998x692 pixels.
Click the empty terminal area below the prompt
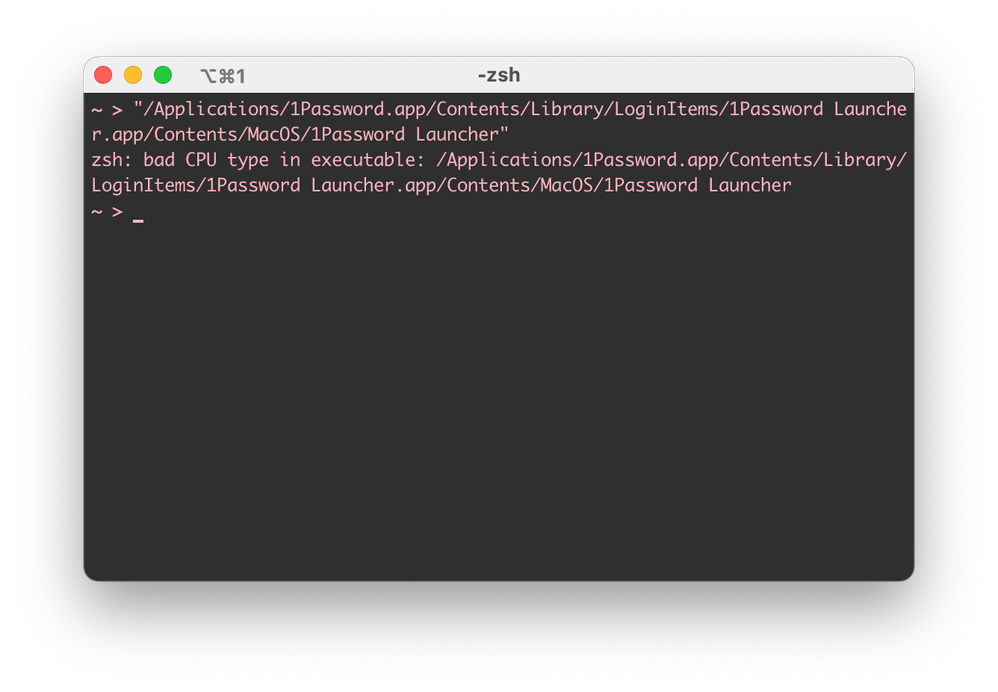tap(498, 400)
